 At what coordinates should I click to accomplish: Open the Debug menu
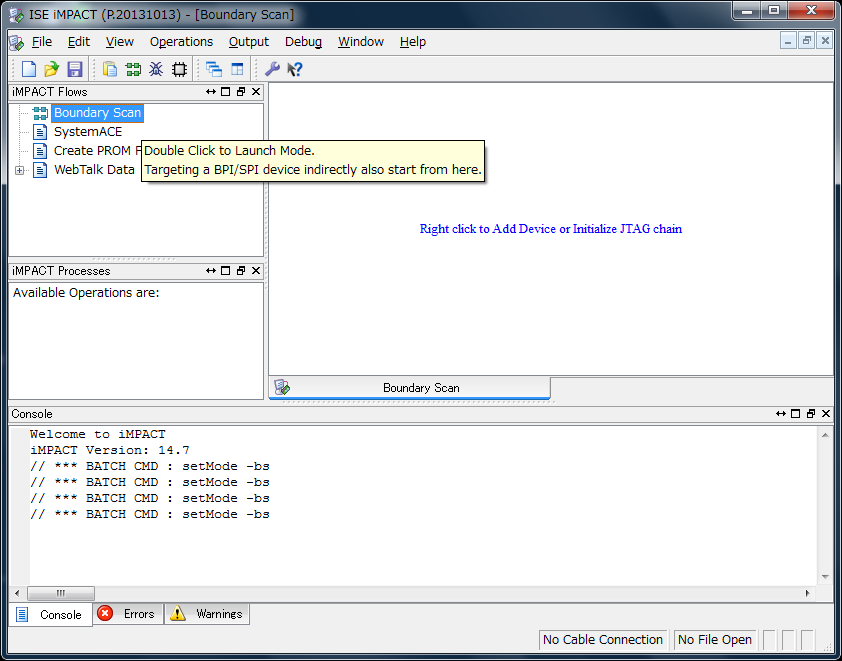coord(303,42)
